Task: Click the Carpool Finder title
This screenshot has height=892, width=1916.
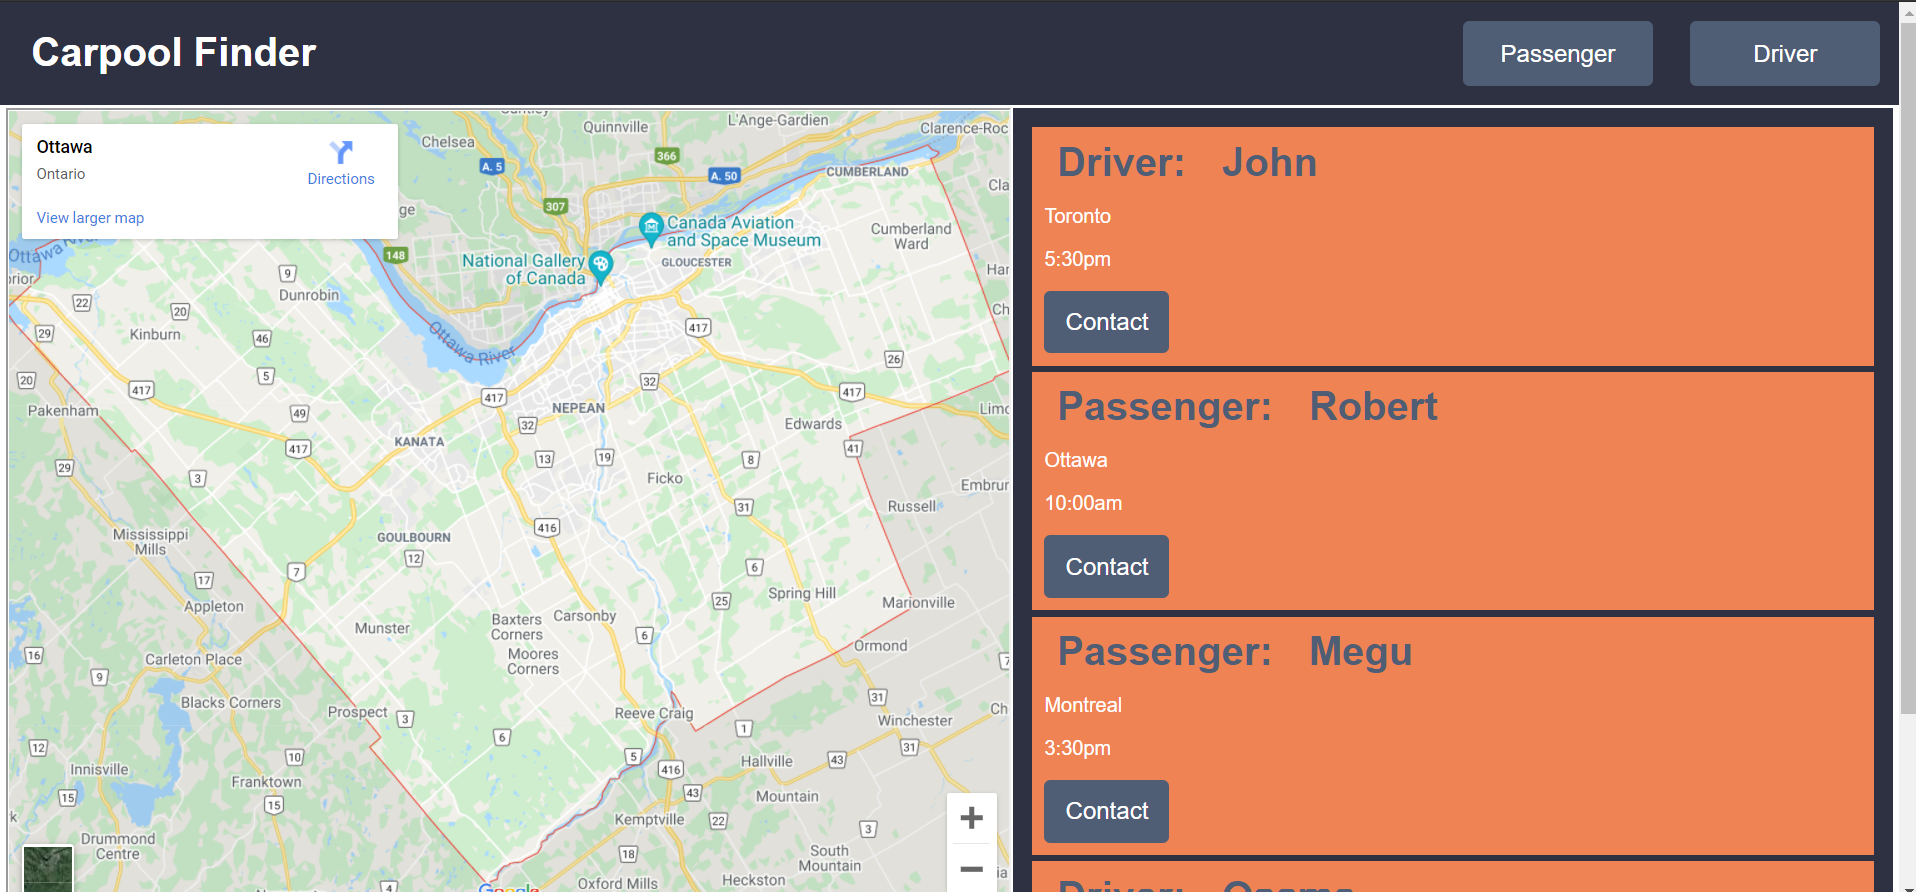Action: (174, 52)
